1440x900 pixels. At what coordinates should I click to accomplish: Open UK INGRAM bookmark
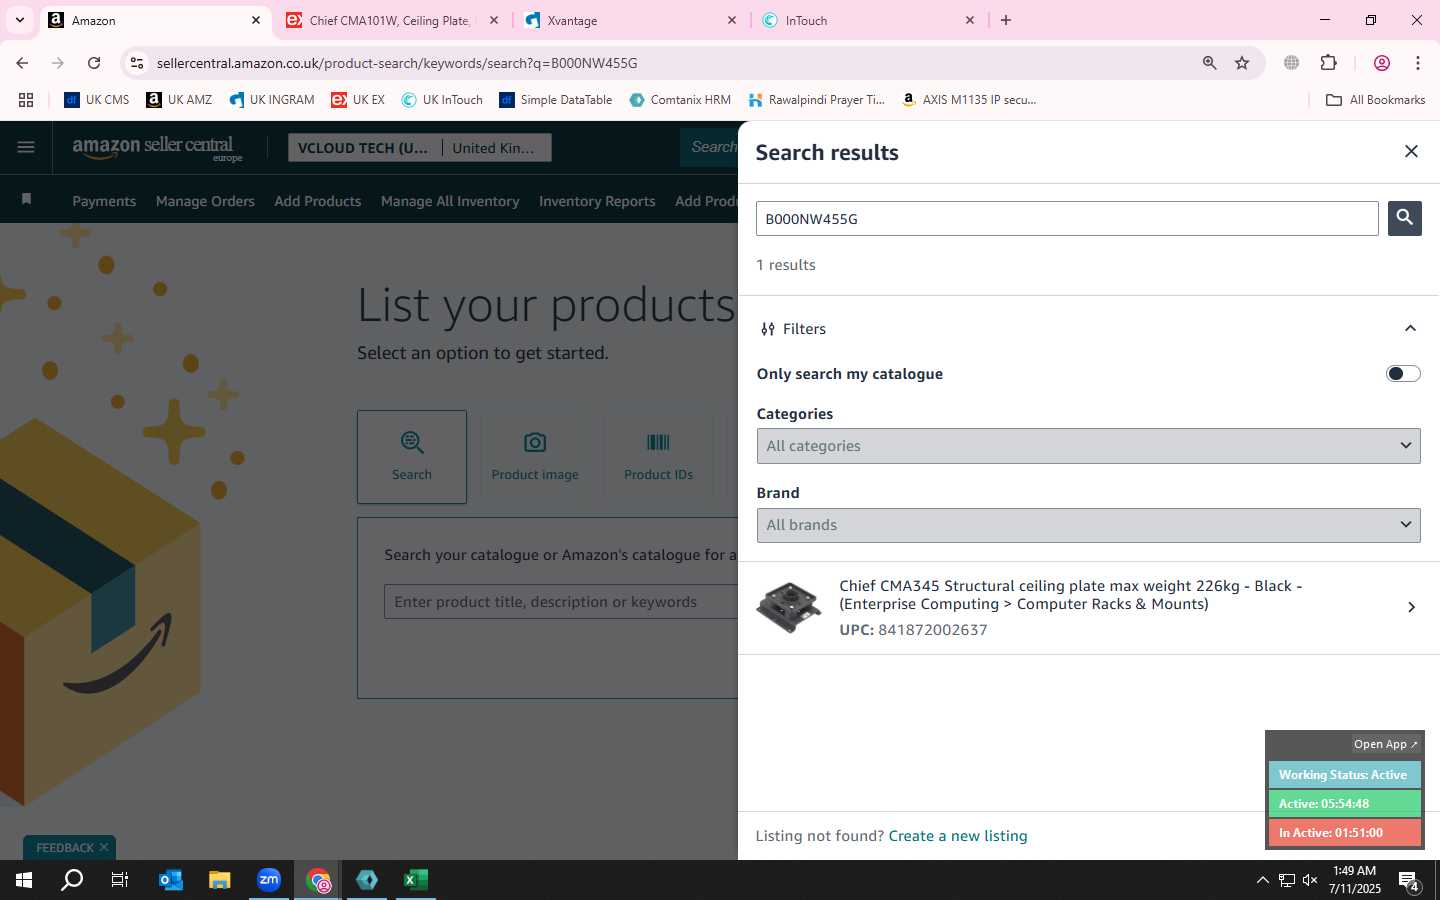[271, 100]
